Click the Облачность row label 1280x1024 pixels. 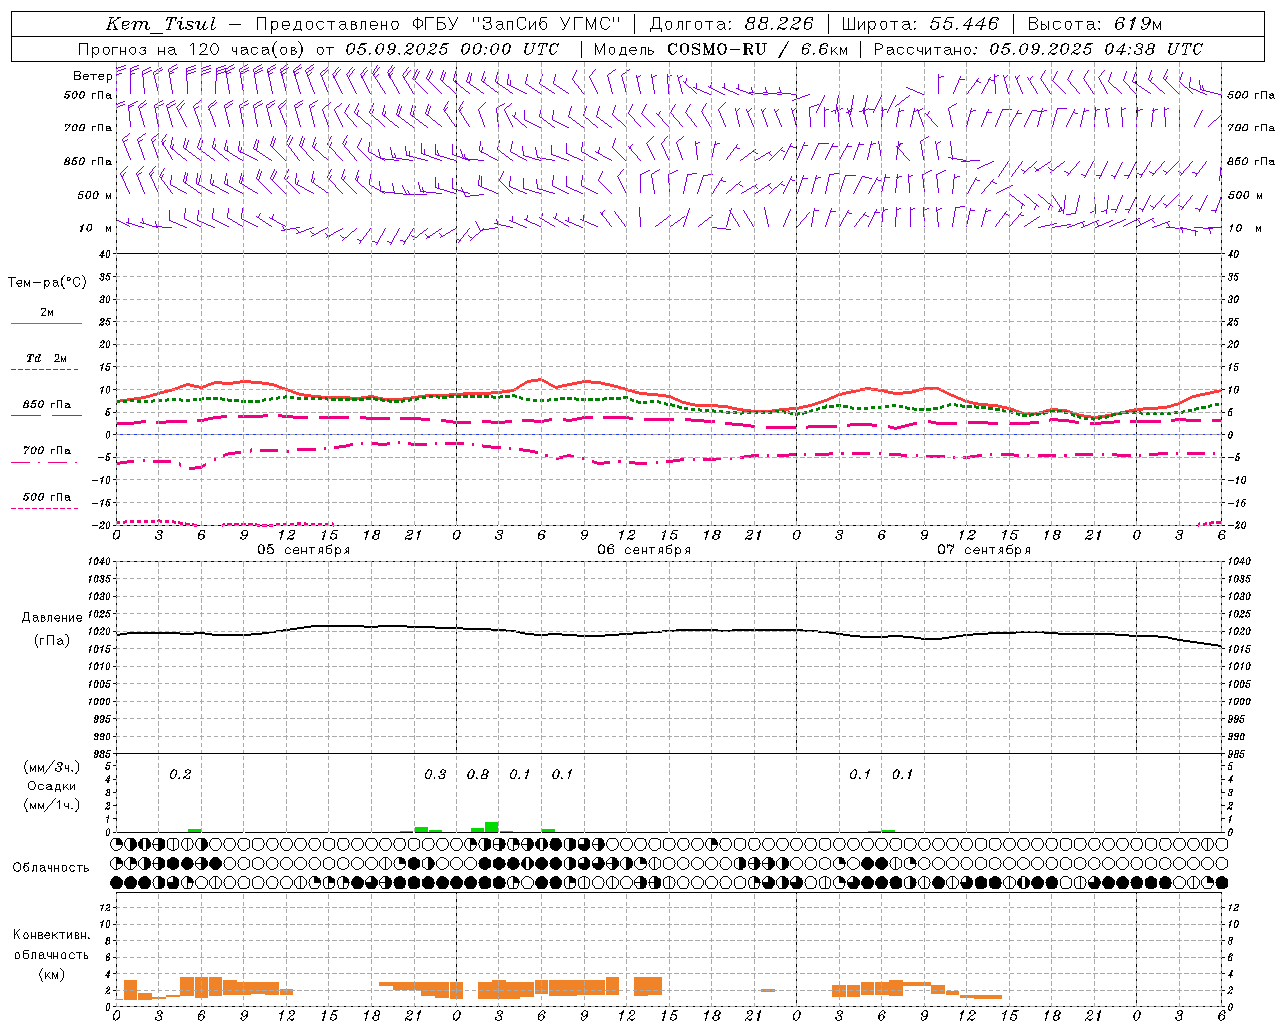click(x=51, y=868)
